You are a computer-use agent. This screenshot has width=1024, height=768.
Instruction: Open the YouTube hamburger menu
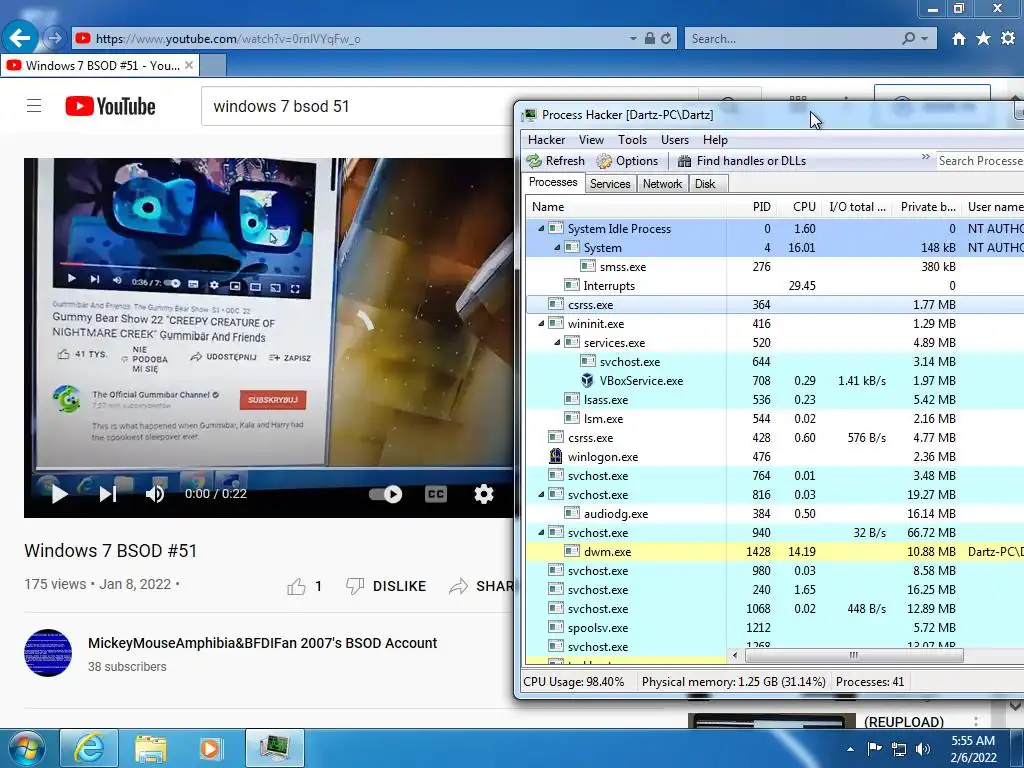34,106
